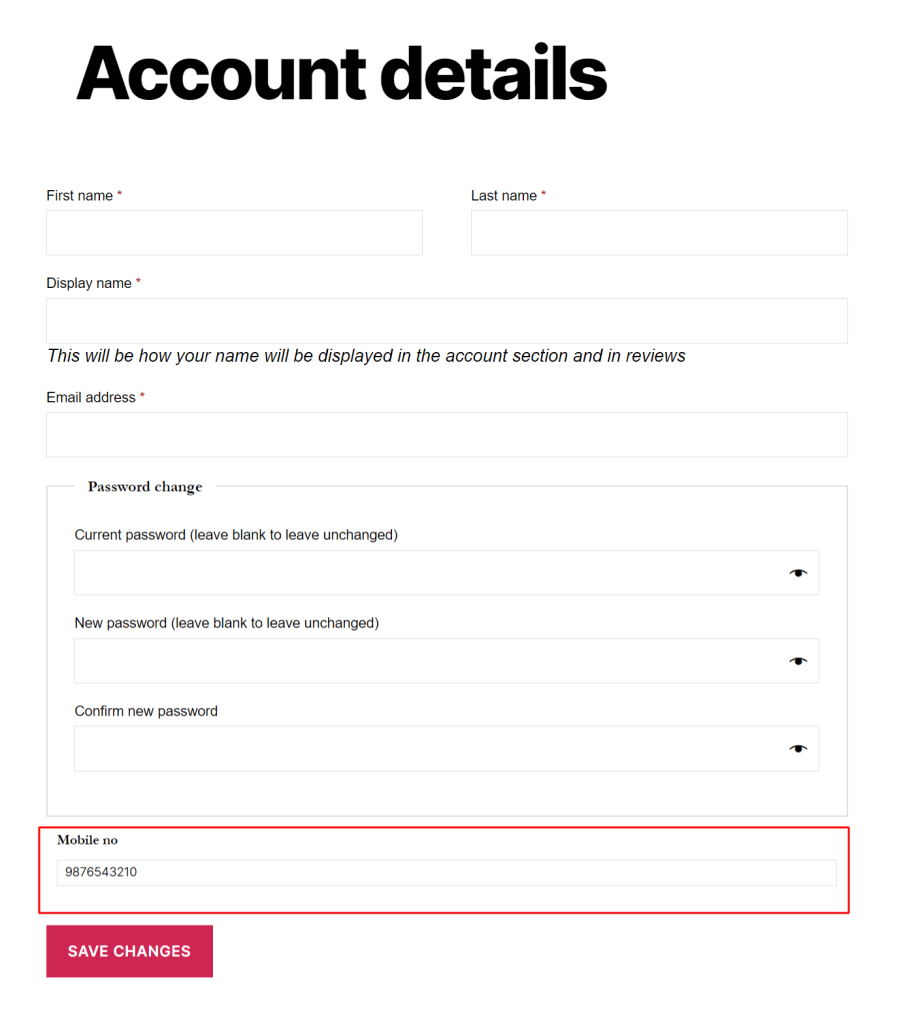Click into the Last name text box

(659, 233)
